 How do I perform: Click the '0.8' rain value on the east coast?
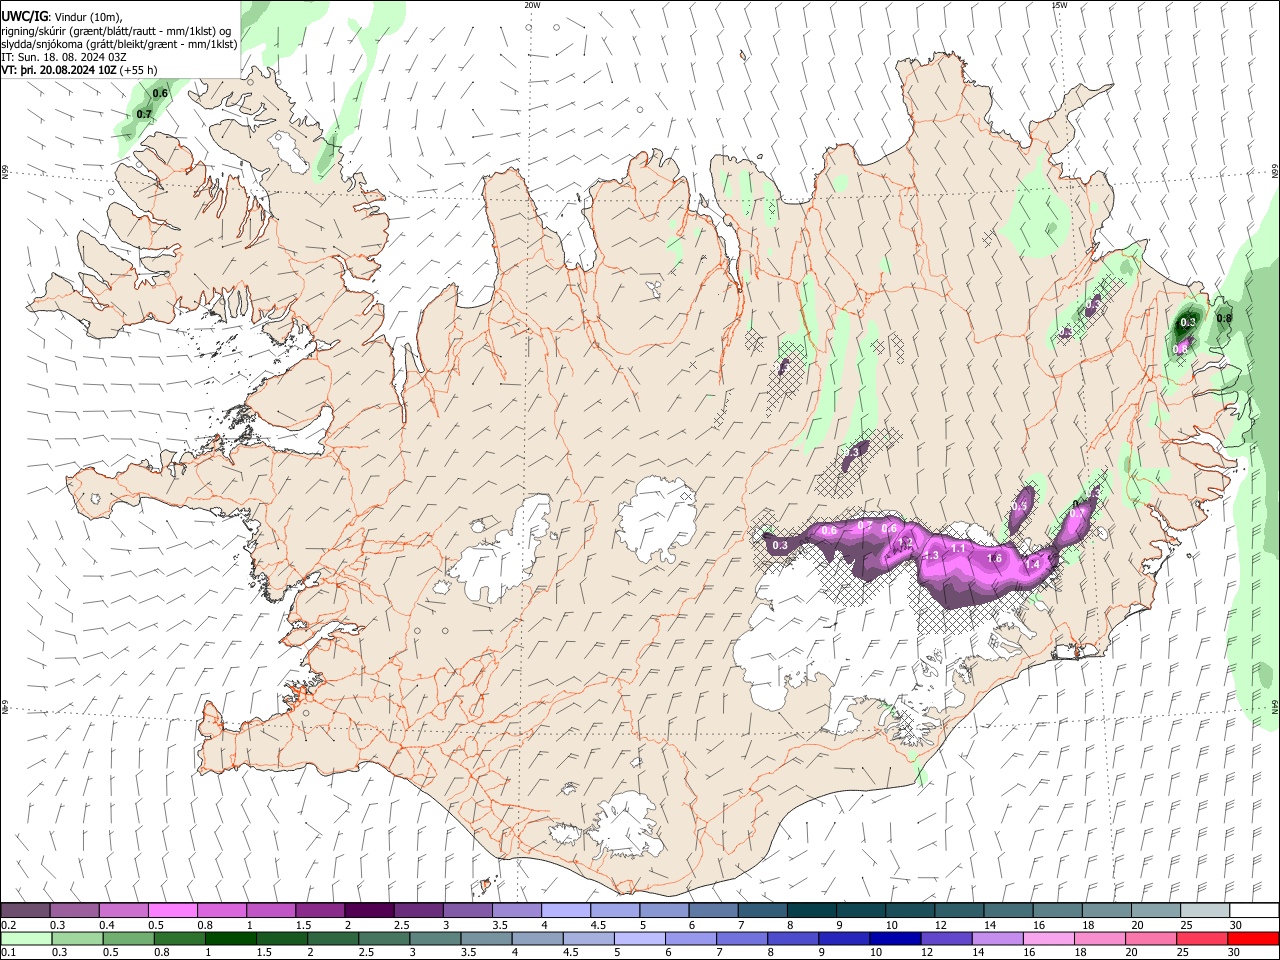pyautogui.click(x=1224, y=318)
